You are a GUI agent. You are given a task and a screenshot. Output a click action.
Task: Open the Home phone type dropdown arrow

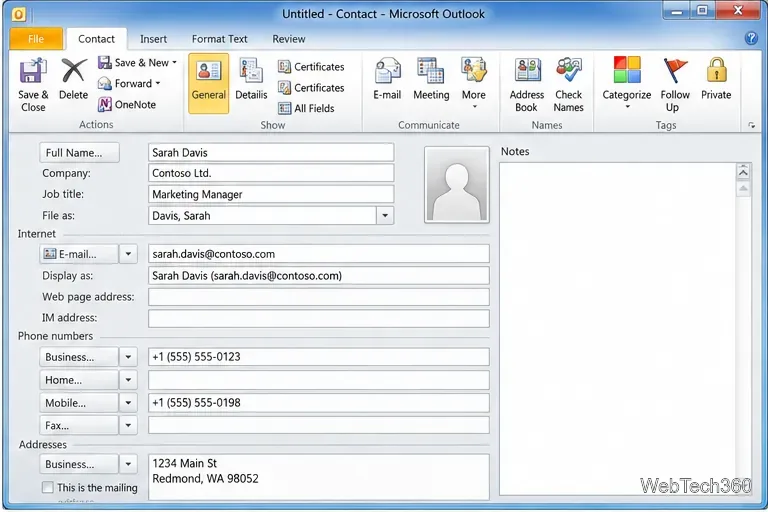128,380
